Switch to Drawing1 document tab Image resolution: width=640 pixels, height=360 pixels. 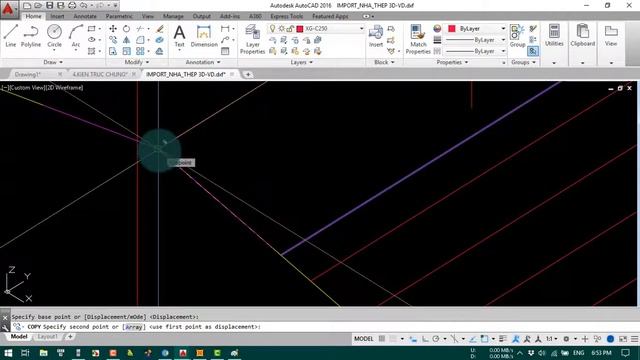tap(28, 74)
